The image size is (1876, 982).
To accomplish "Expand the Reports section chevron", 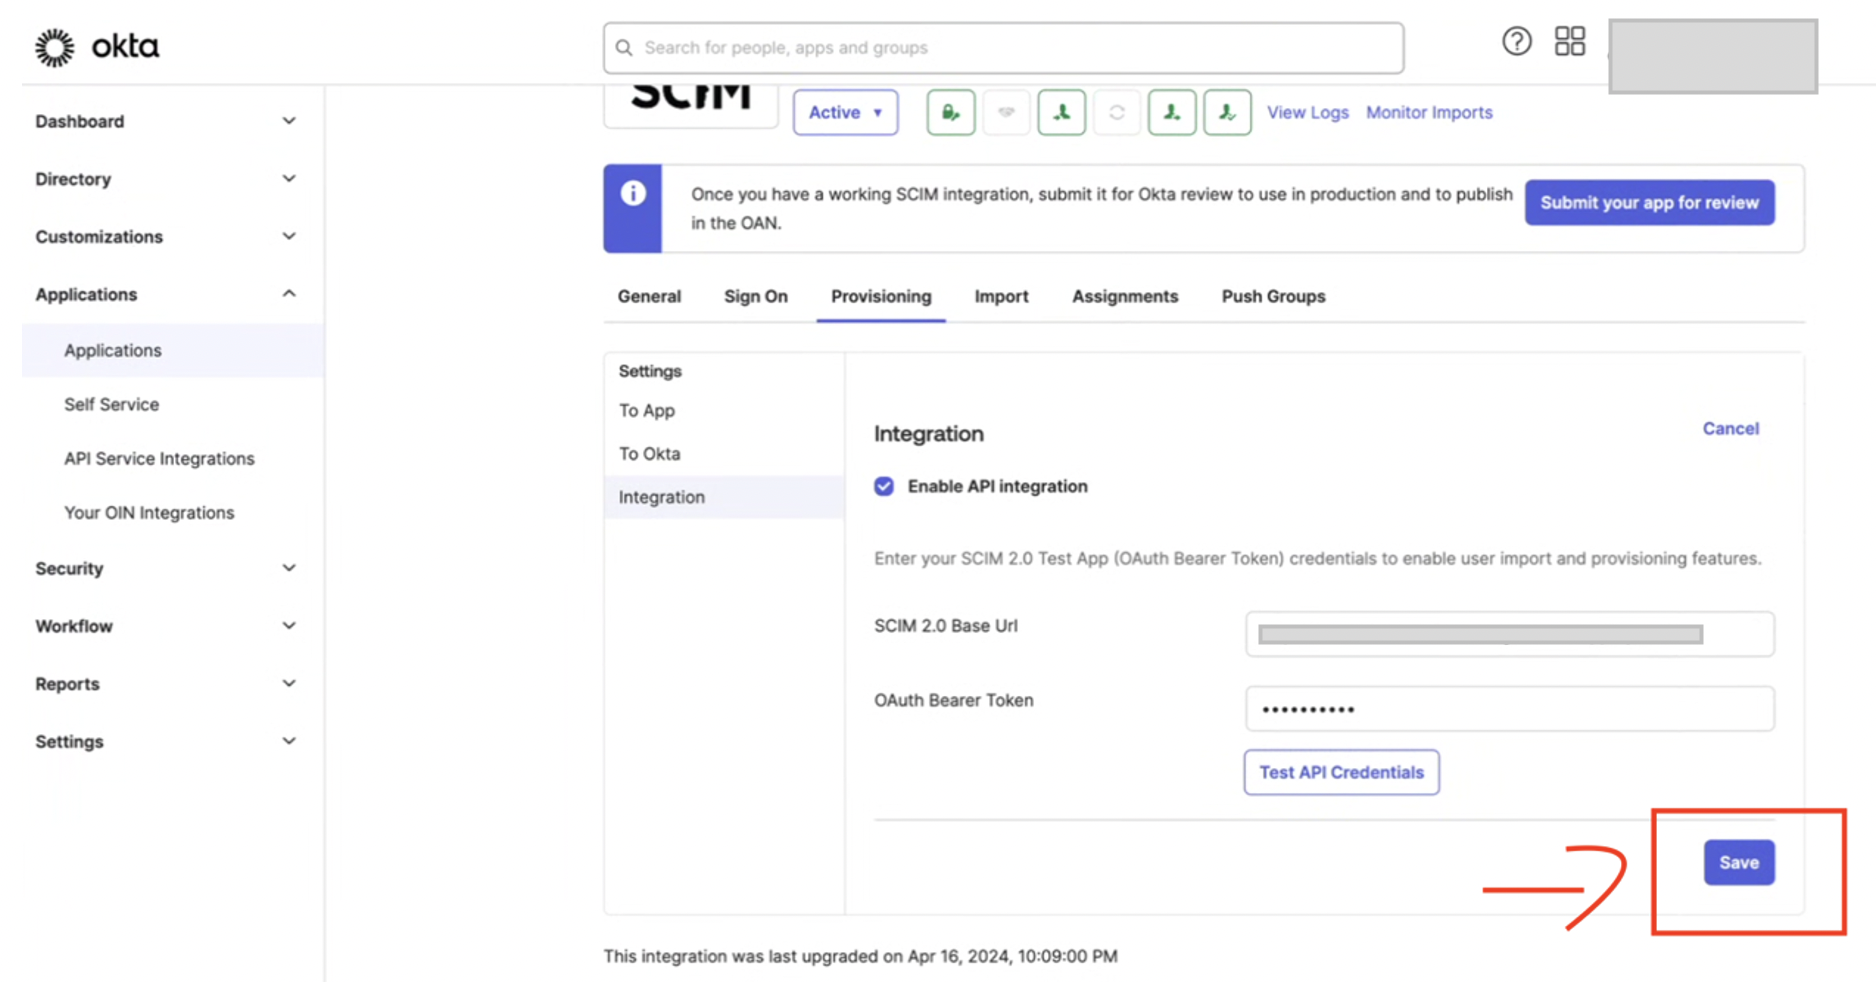I will click(x=289, y=684).
